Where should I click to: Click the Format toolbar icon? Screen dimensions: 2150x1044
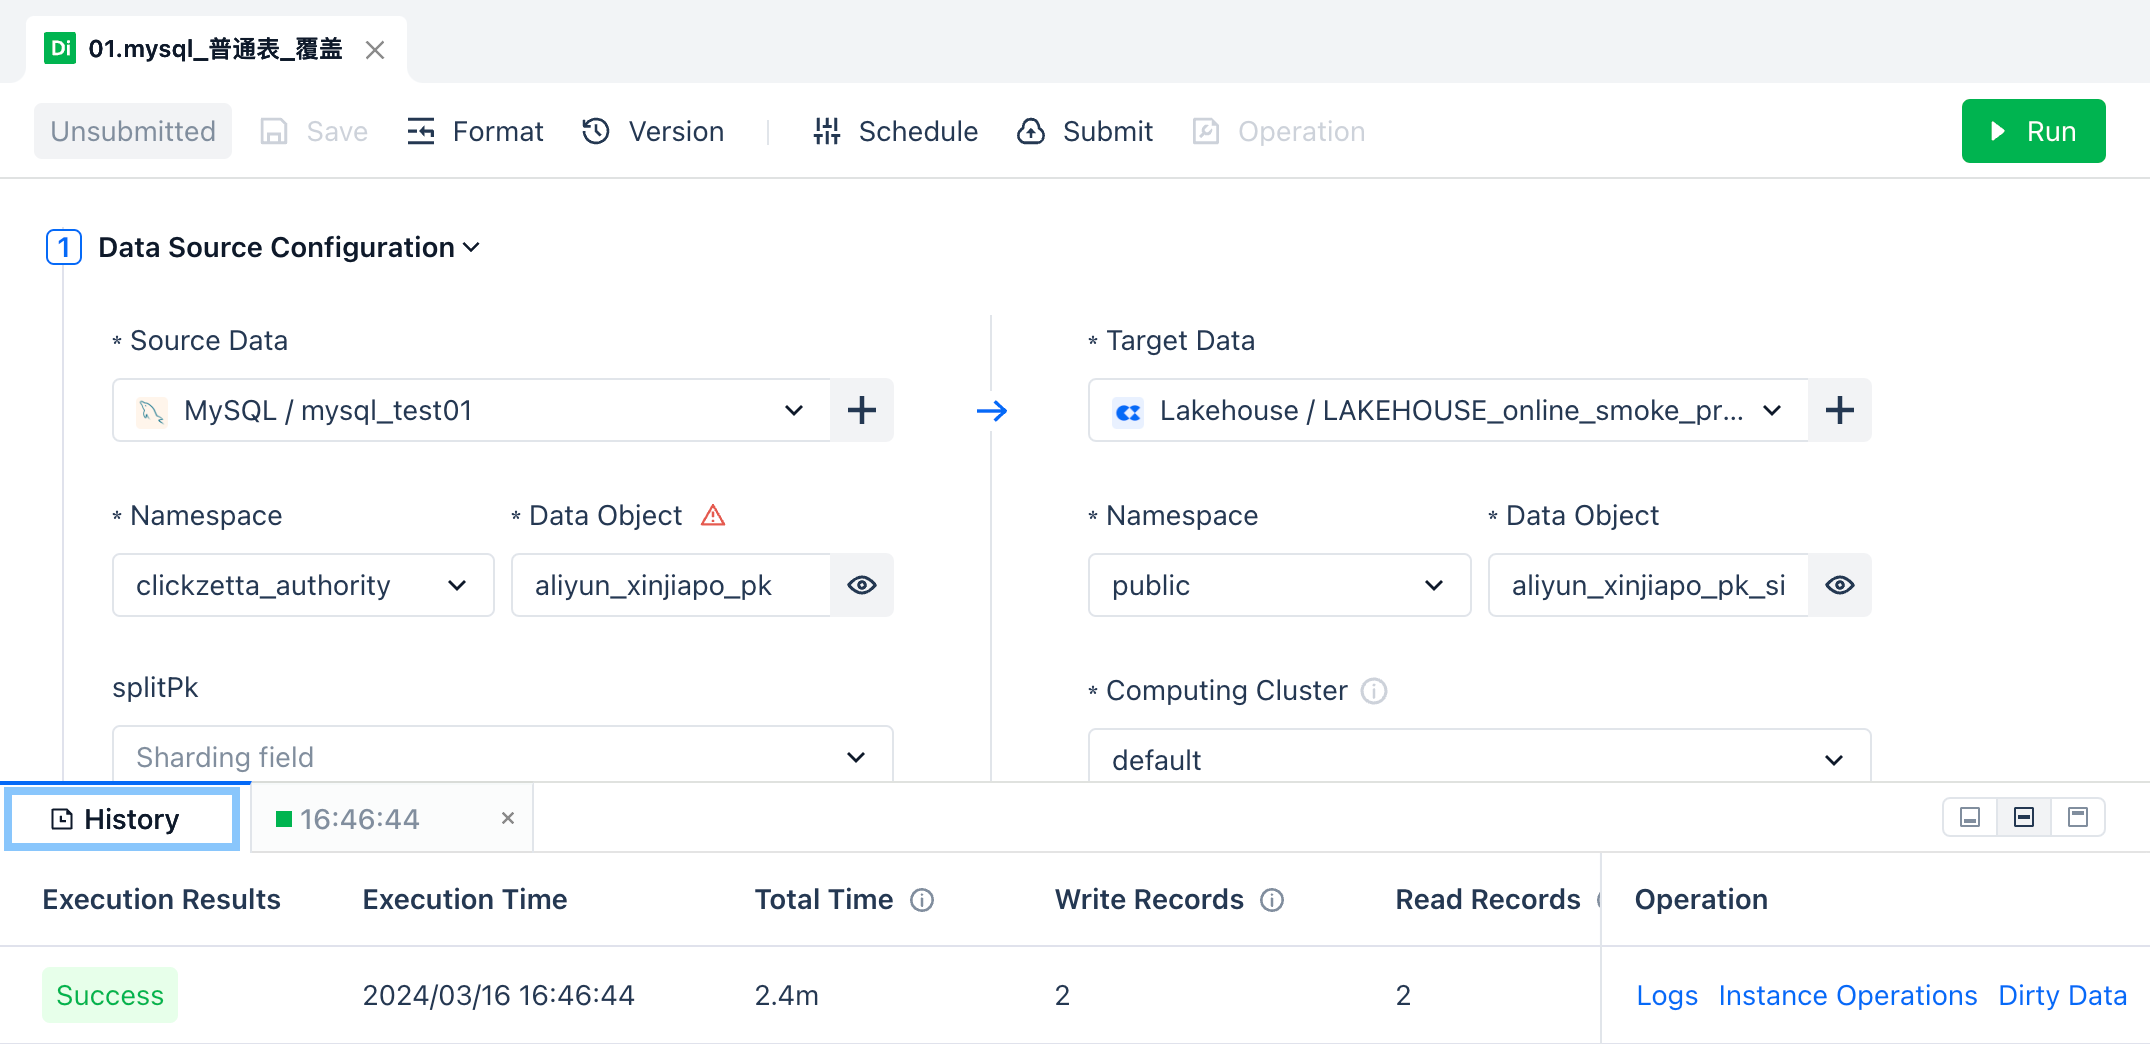421,131
